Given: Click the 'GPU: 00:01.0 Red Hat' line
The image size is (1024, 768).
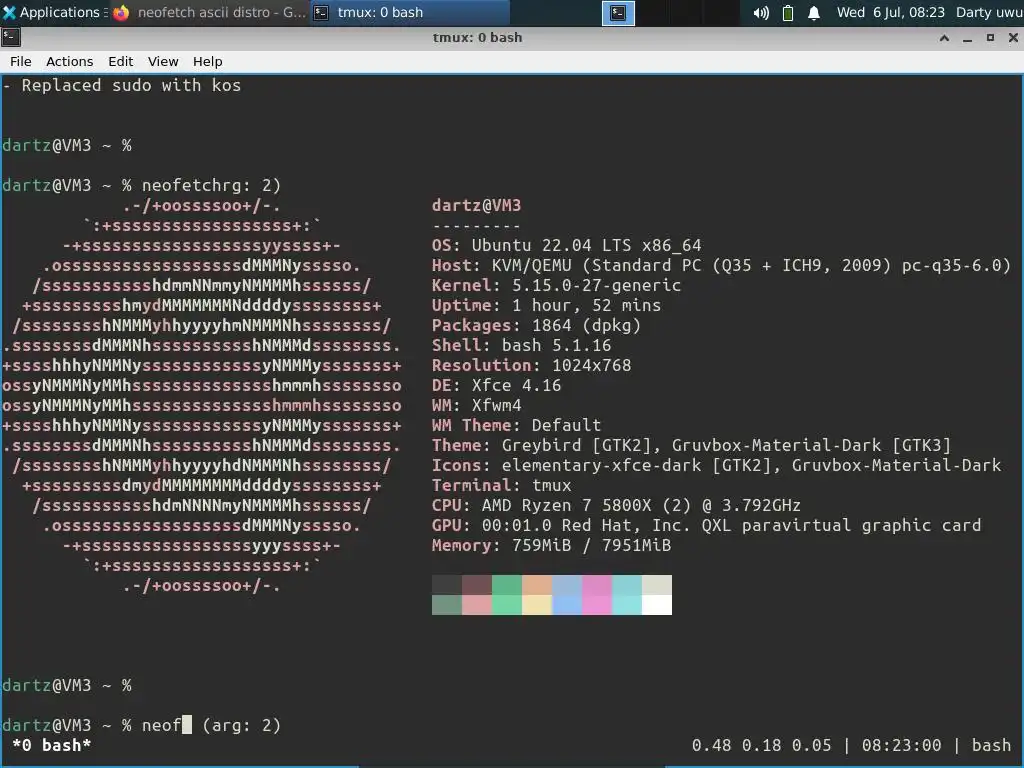Looking at the screenshot, I should (707, 525).
